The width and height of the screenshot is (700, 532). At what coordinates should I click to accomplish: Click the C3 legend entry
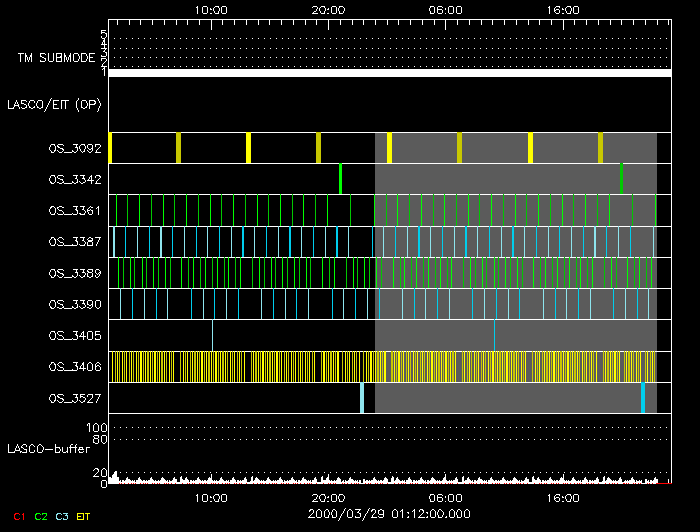(x=61, y=516)
